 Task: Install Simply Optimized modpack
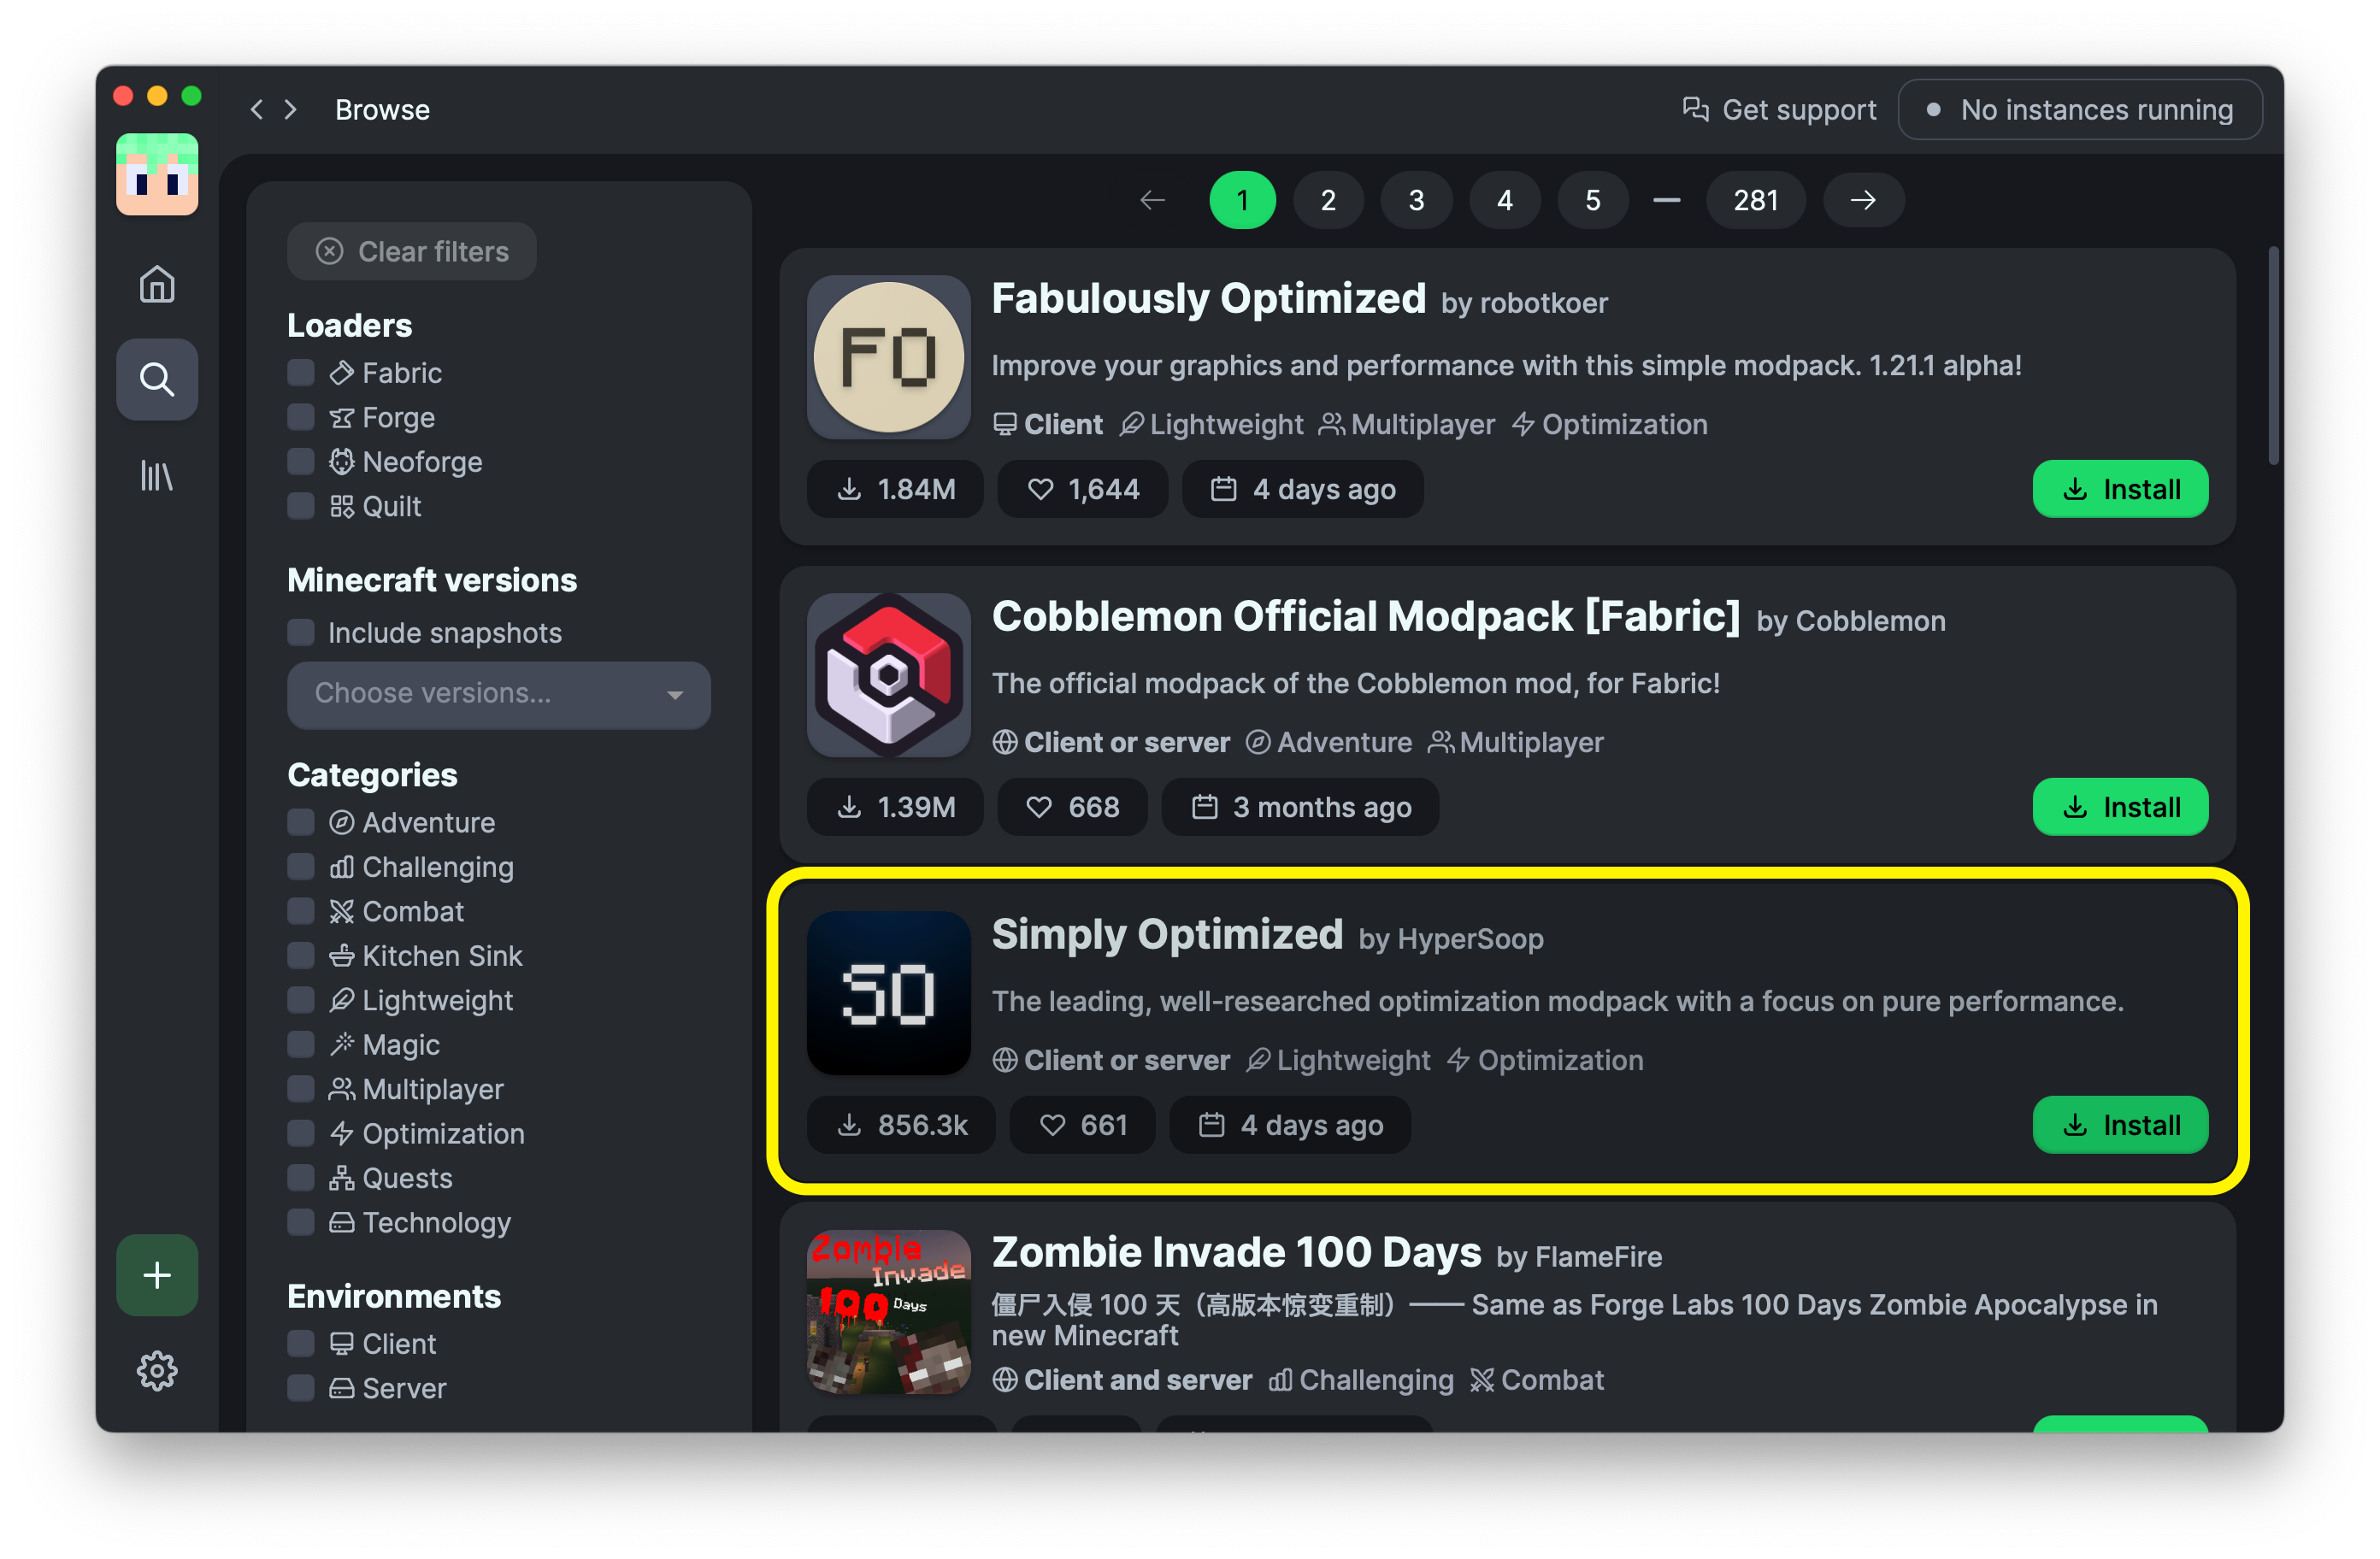[2120, 1125]
